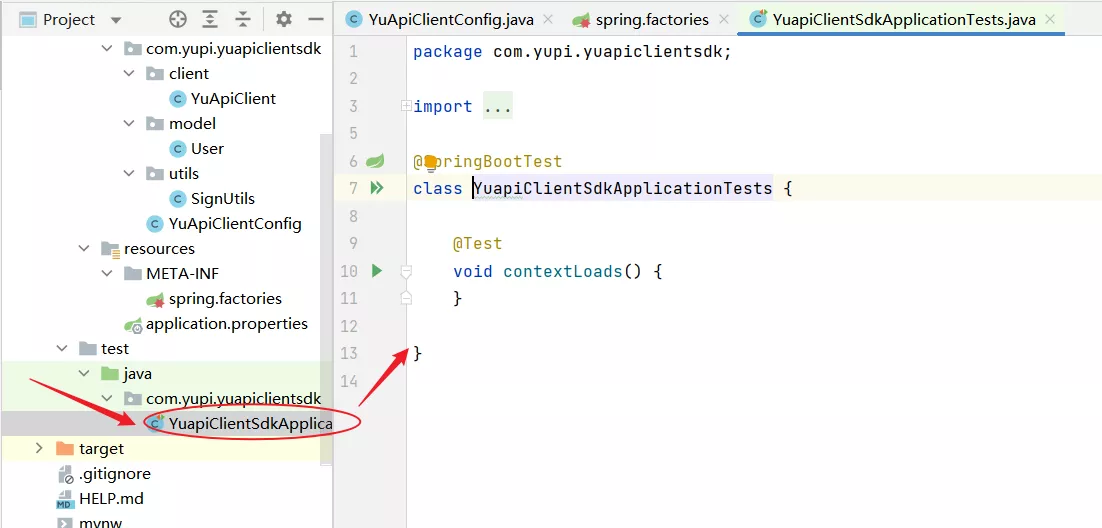Image resolution: width=1102 pixels, height=528 pixels.
Task: Run contextLoads test via gutter arrow
Action: (376, 270)
